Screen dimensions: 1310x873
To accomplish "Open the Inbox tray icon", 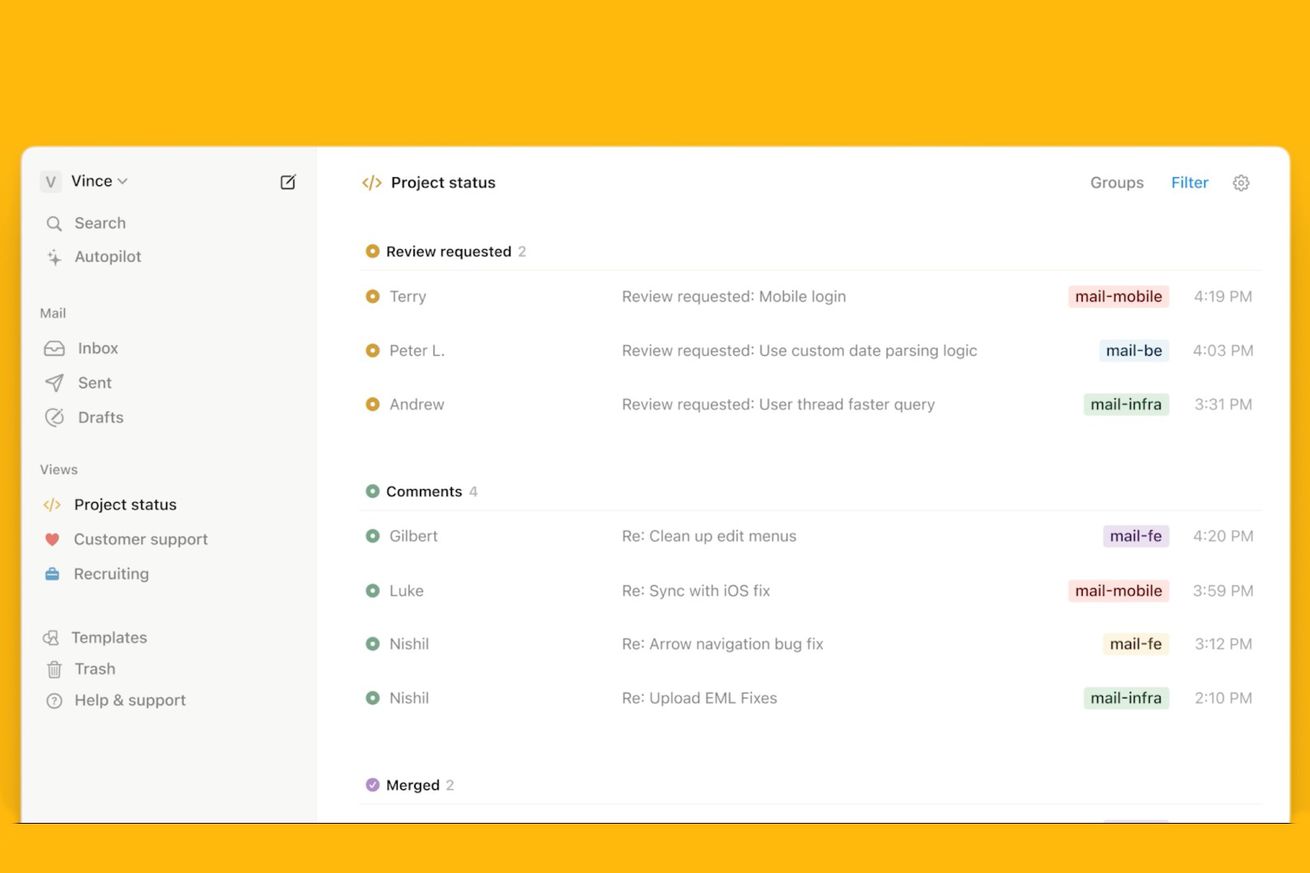I will pos(54,349).
